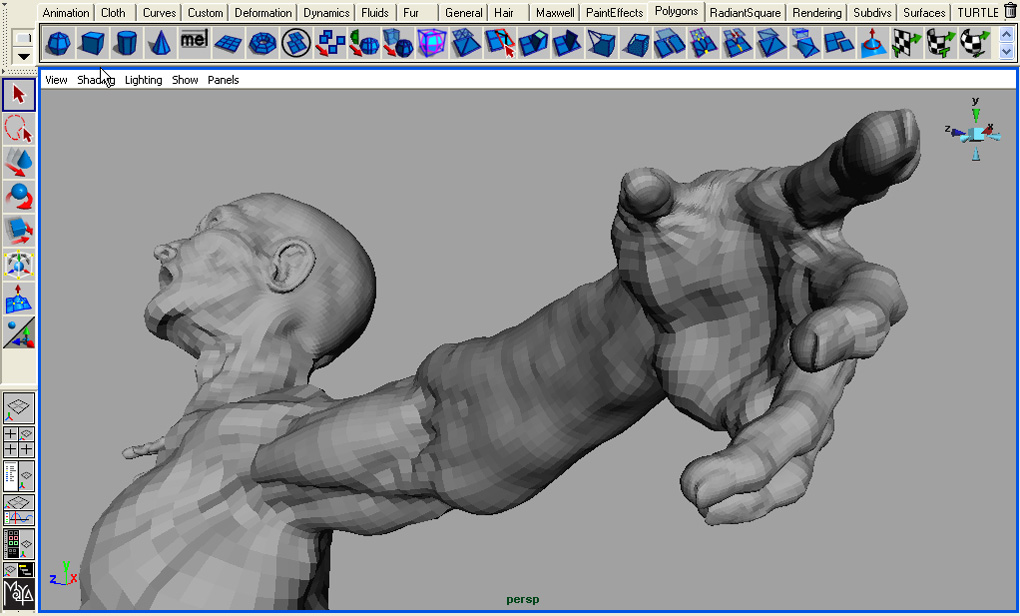The width and height of the screenshot is (1020, 616).
Task: Move shelf rows up with up arrow
Action: point(1006,34)
